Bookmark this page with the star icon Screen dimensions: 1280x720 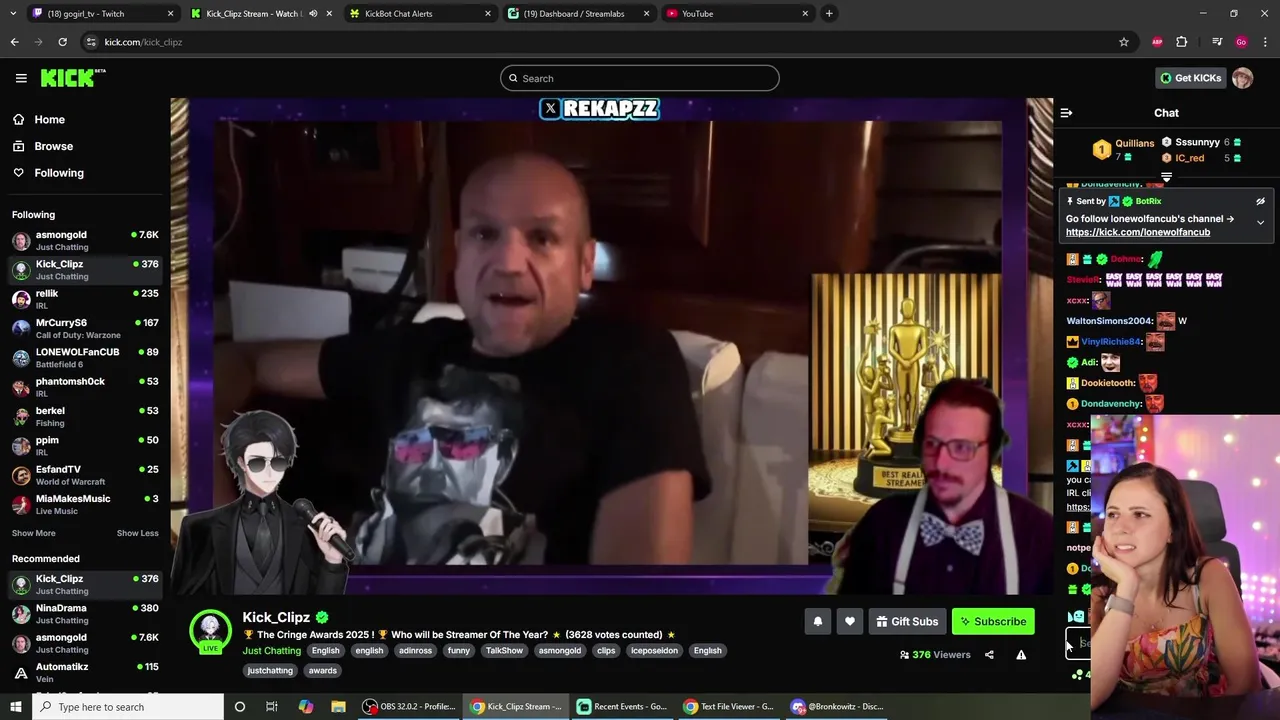tap(1124, 42)
